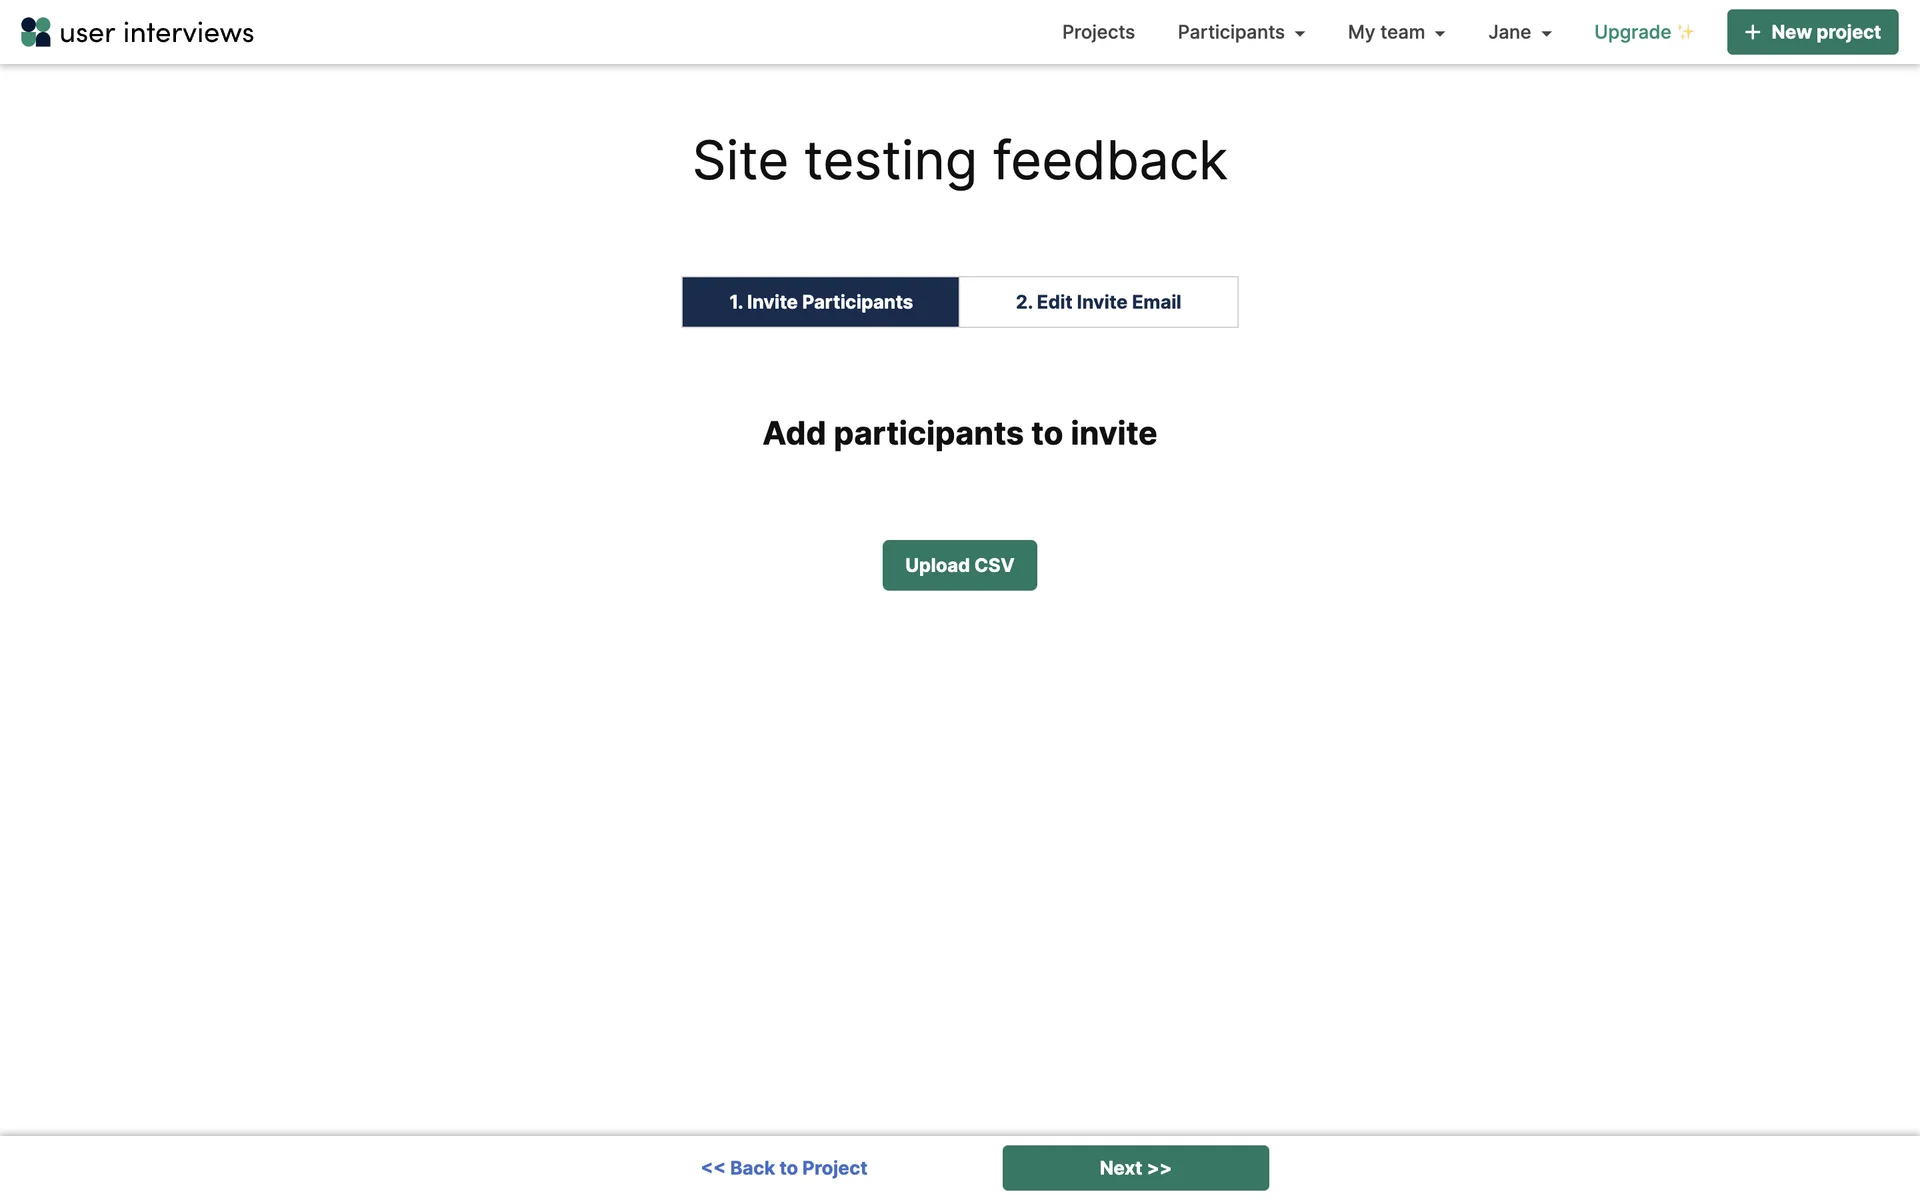Expand the My team dropdown
Image resolution: width=1920 pixels, height=1200 pixels.
tap(1385, 32)
